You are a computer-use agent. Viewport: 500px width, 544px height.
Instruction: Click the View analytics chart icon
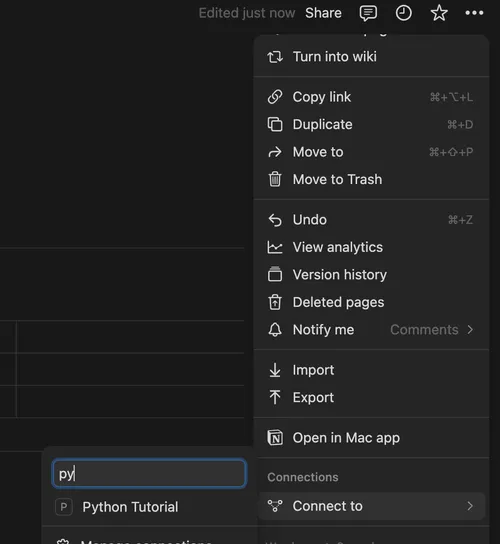pyautogui.click(x=275, y=247)
